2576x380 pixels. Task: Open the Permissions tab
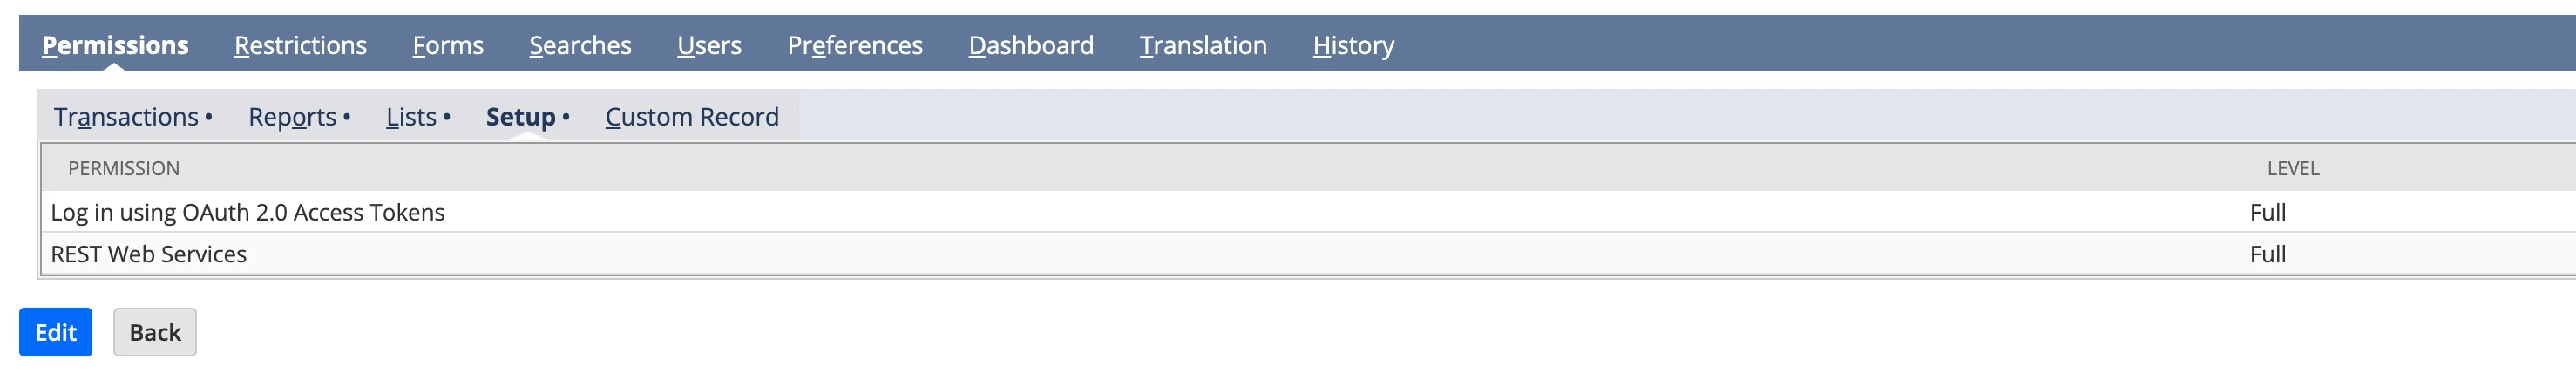click(115, 45)
